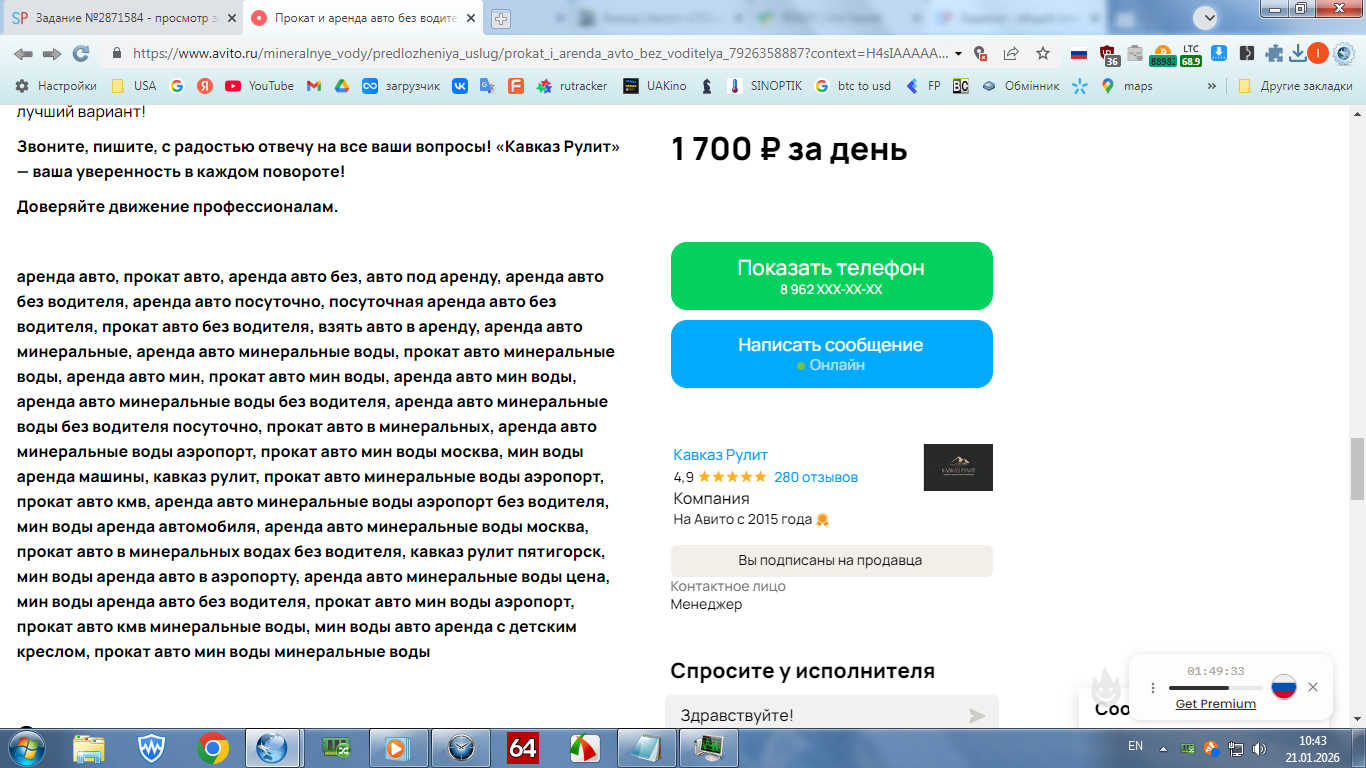The image size is (1366, 768).
Task: Open the maps bookmark
Action: 1127,86
